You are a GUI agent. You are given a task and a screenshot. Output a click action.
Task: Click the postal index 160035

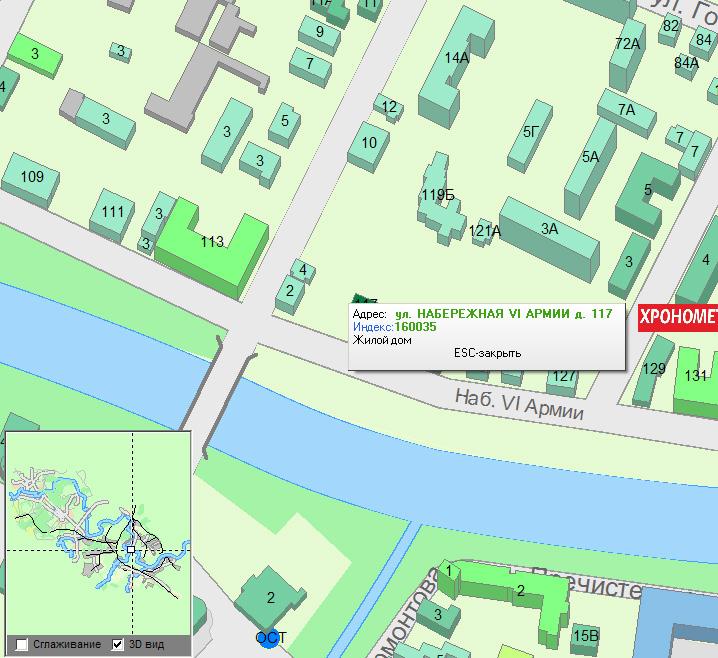tap(415, 326)
